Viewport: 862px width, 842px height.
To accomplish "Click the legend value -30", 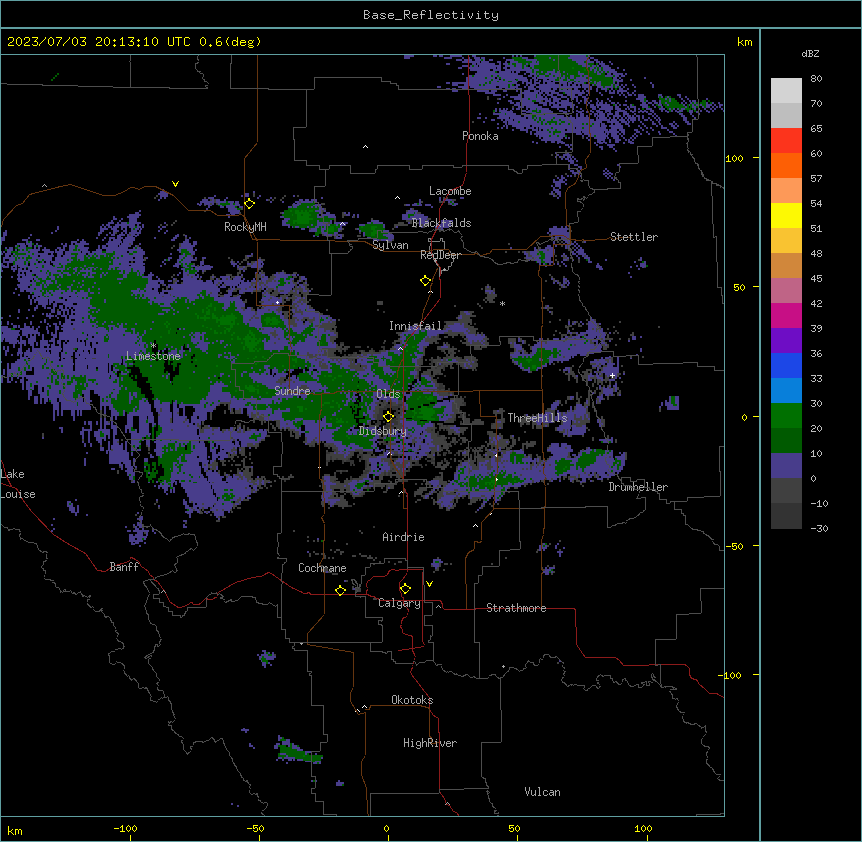I will (x=819, y=528).
